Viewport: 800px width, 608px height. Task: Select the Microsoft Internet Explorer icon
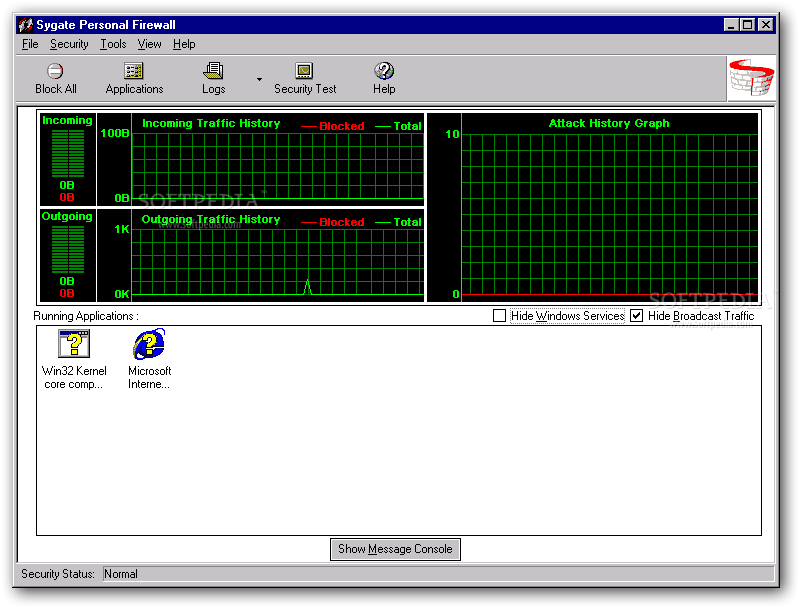coord(149,343)
